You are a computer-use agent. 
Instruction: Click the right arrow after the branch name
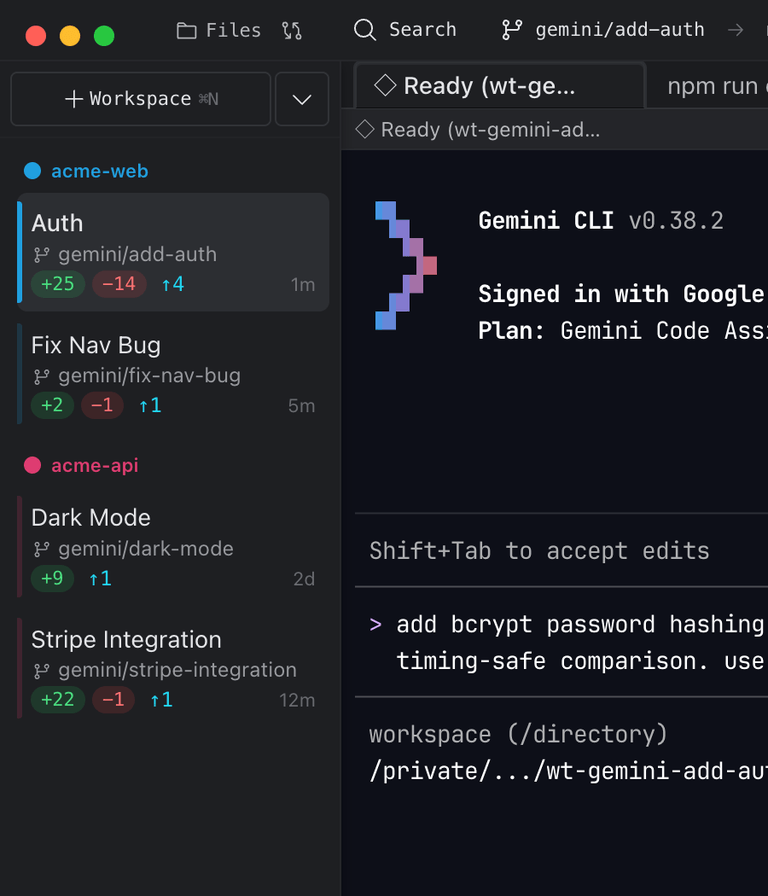click(735, 30)
